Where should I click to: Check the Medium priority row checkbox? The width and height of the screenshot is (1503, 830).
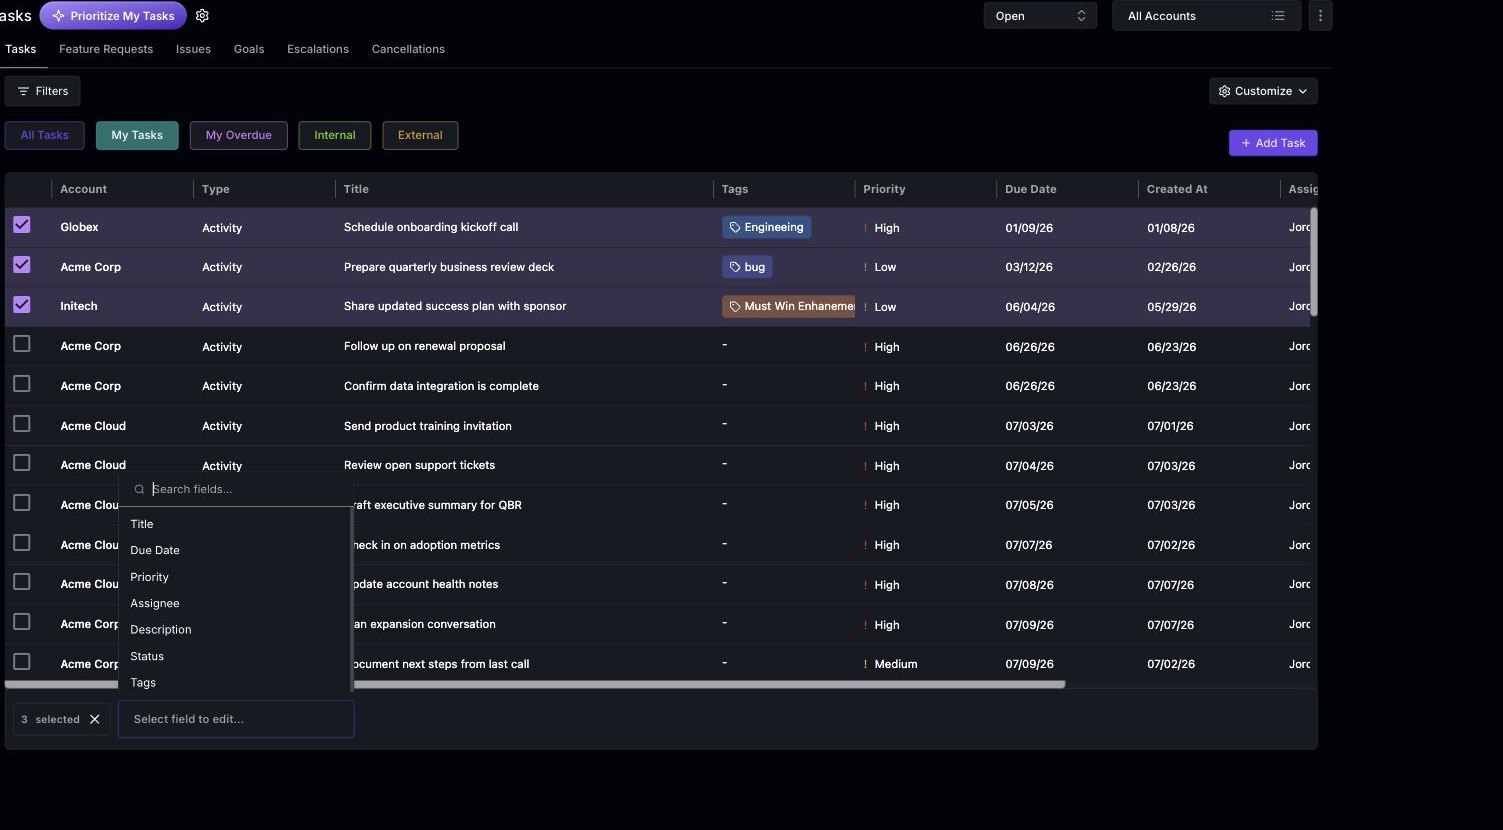tap(22, 662)
